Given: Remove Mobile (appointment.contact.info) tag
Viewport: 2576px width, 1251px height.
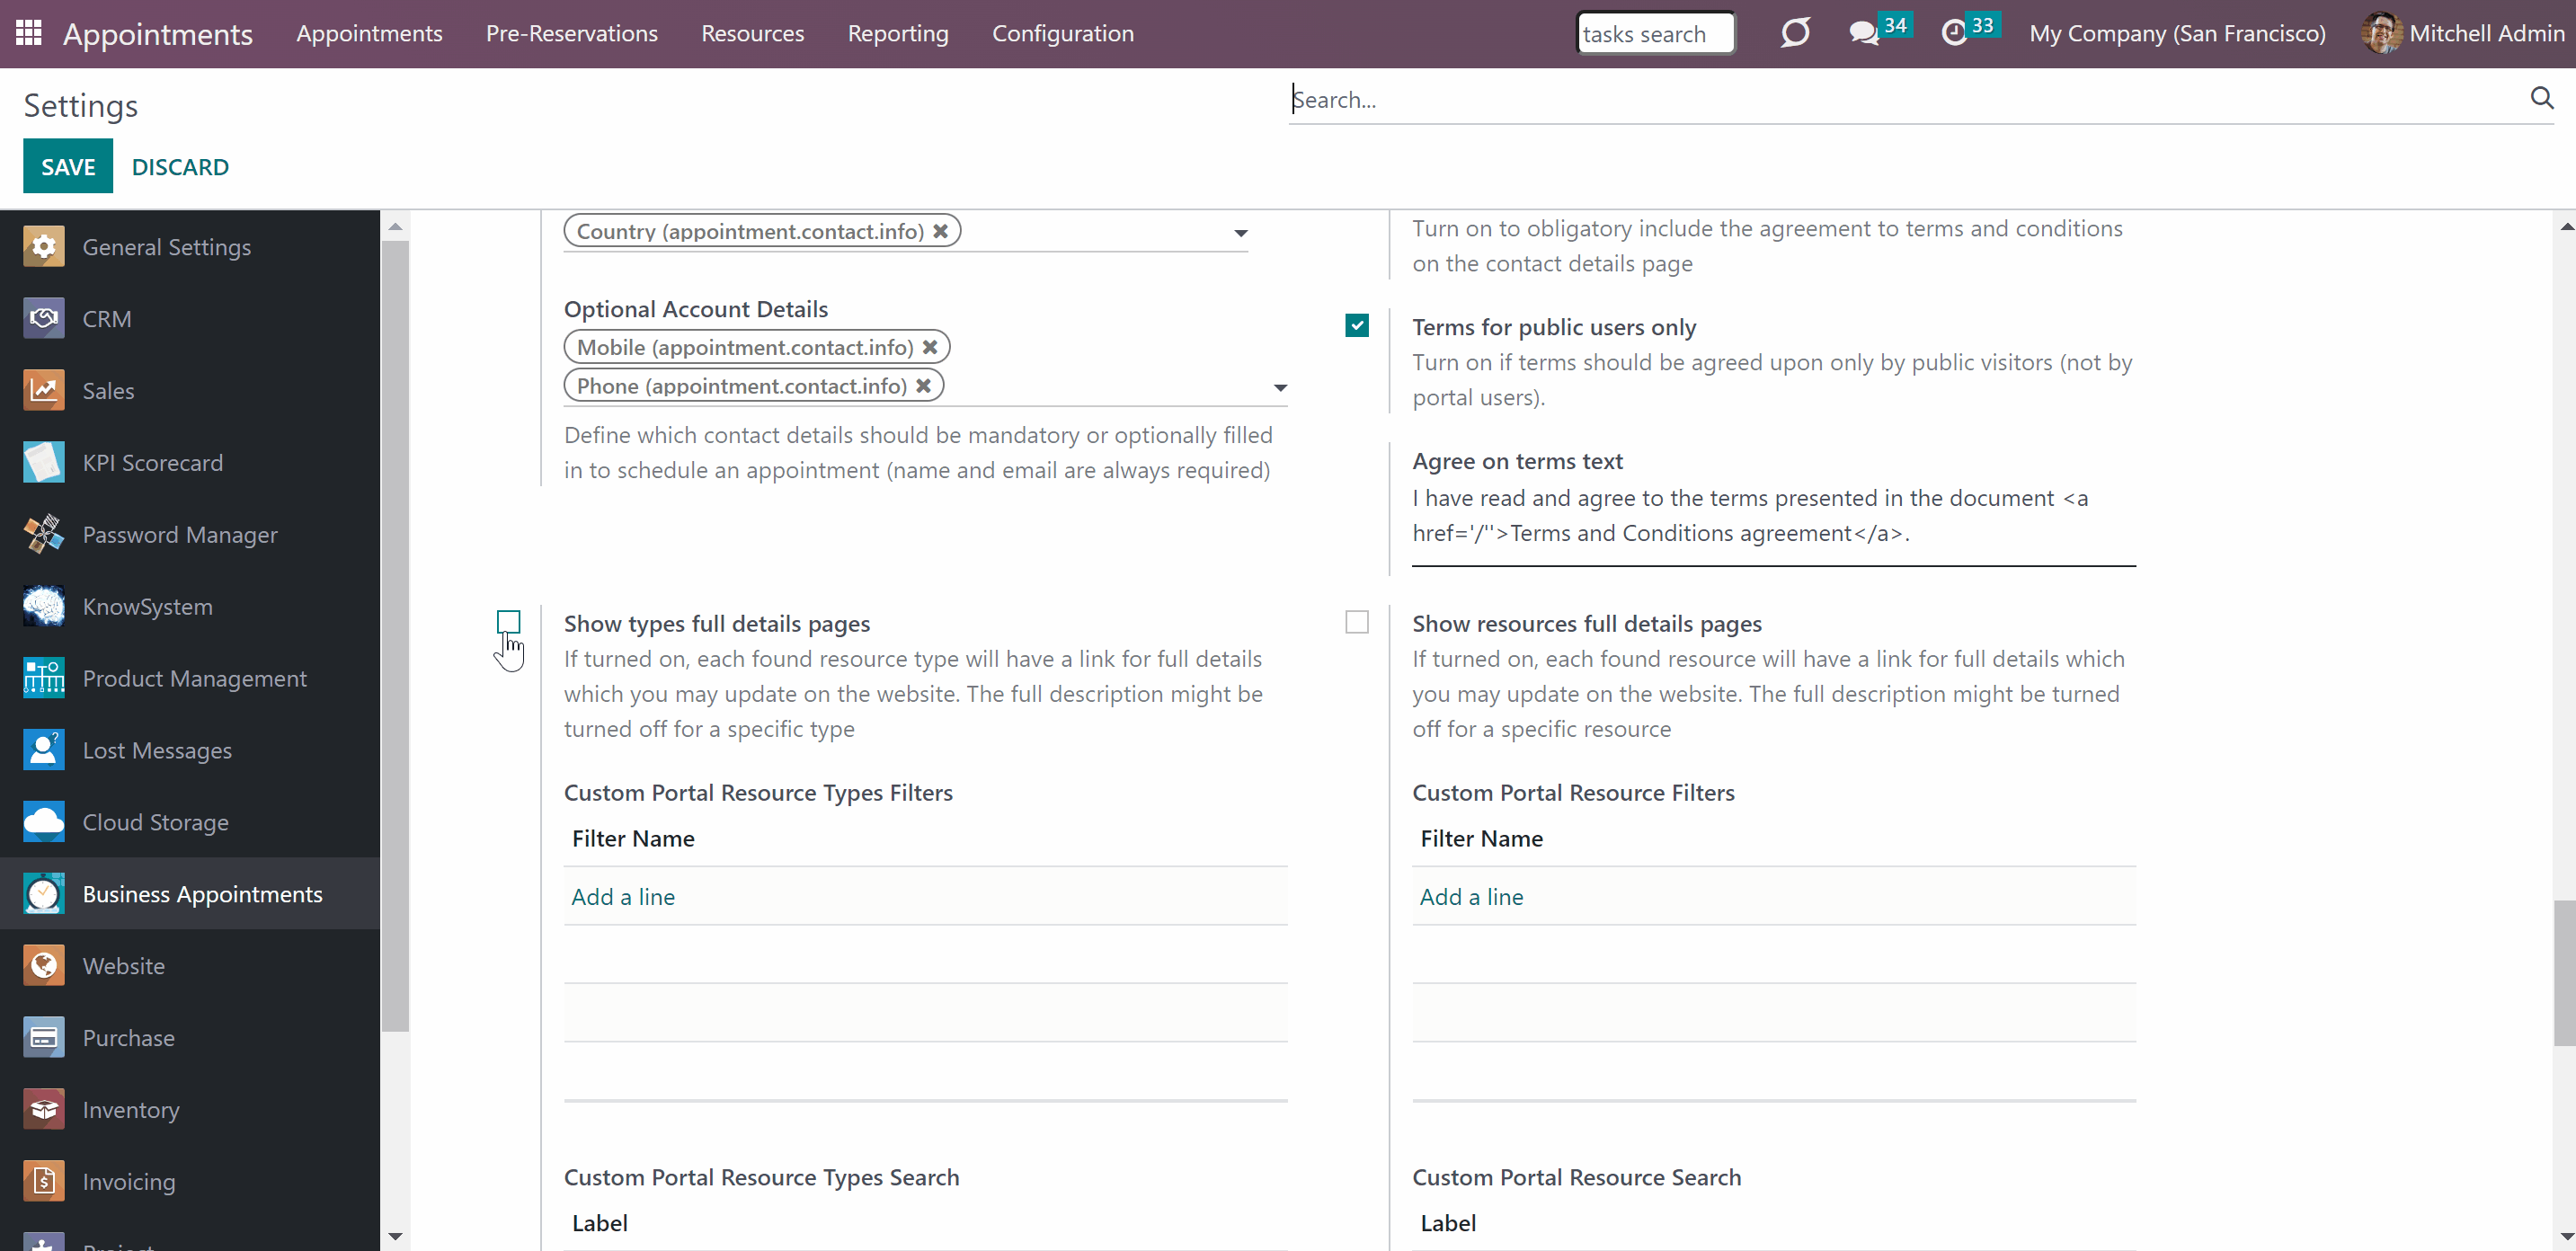Looking at the screenshot, I should [930, 347].
